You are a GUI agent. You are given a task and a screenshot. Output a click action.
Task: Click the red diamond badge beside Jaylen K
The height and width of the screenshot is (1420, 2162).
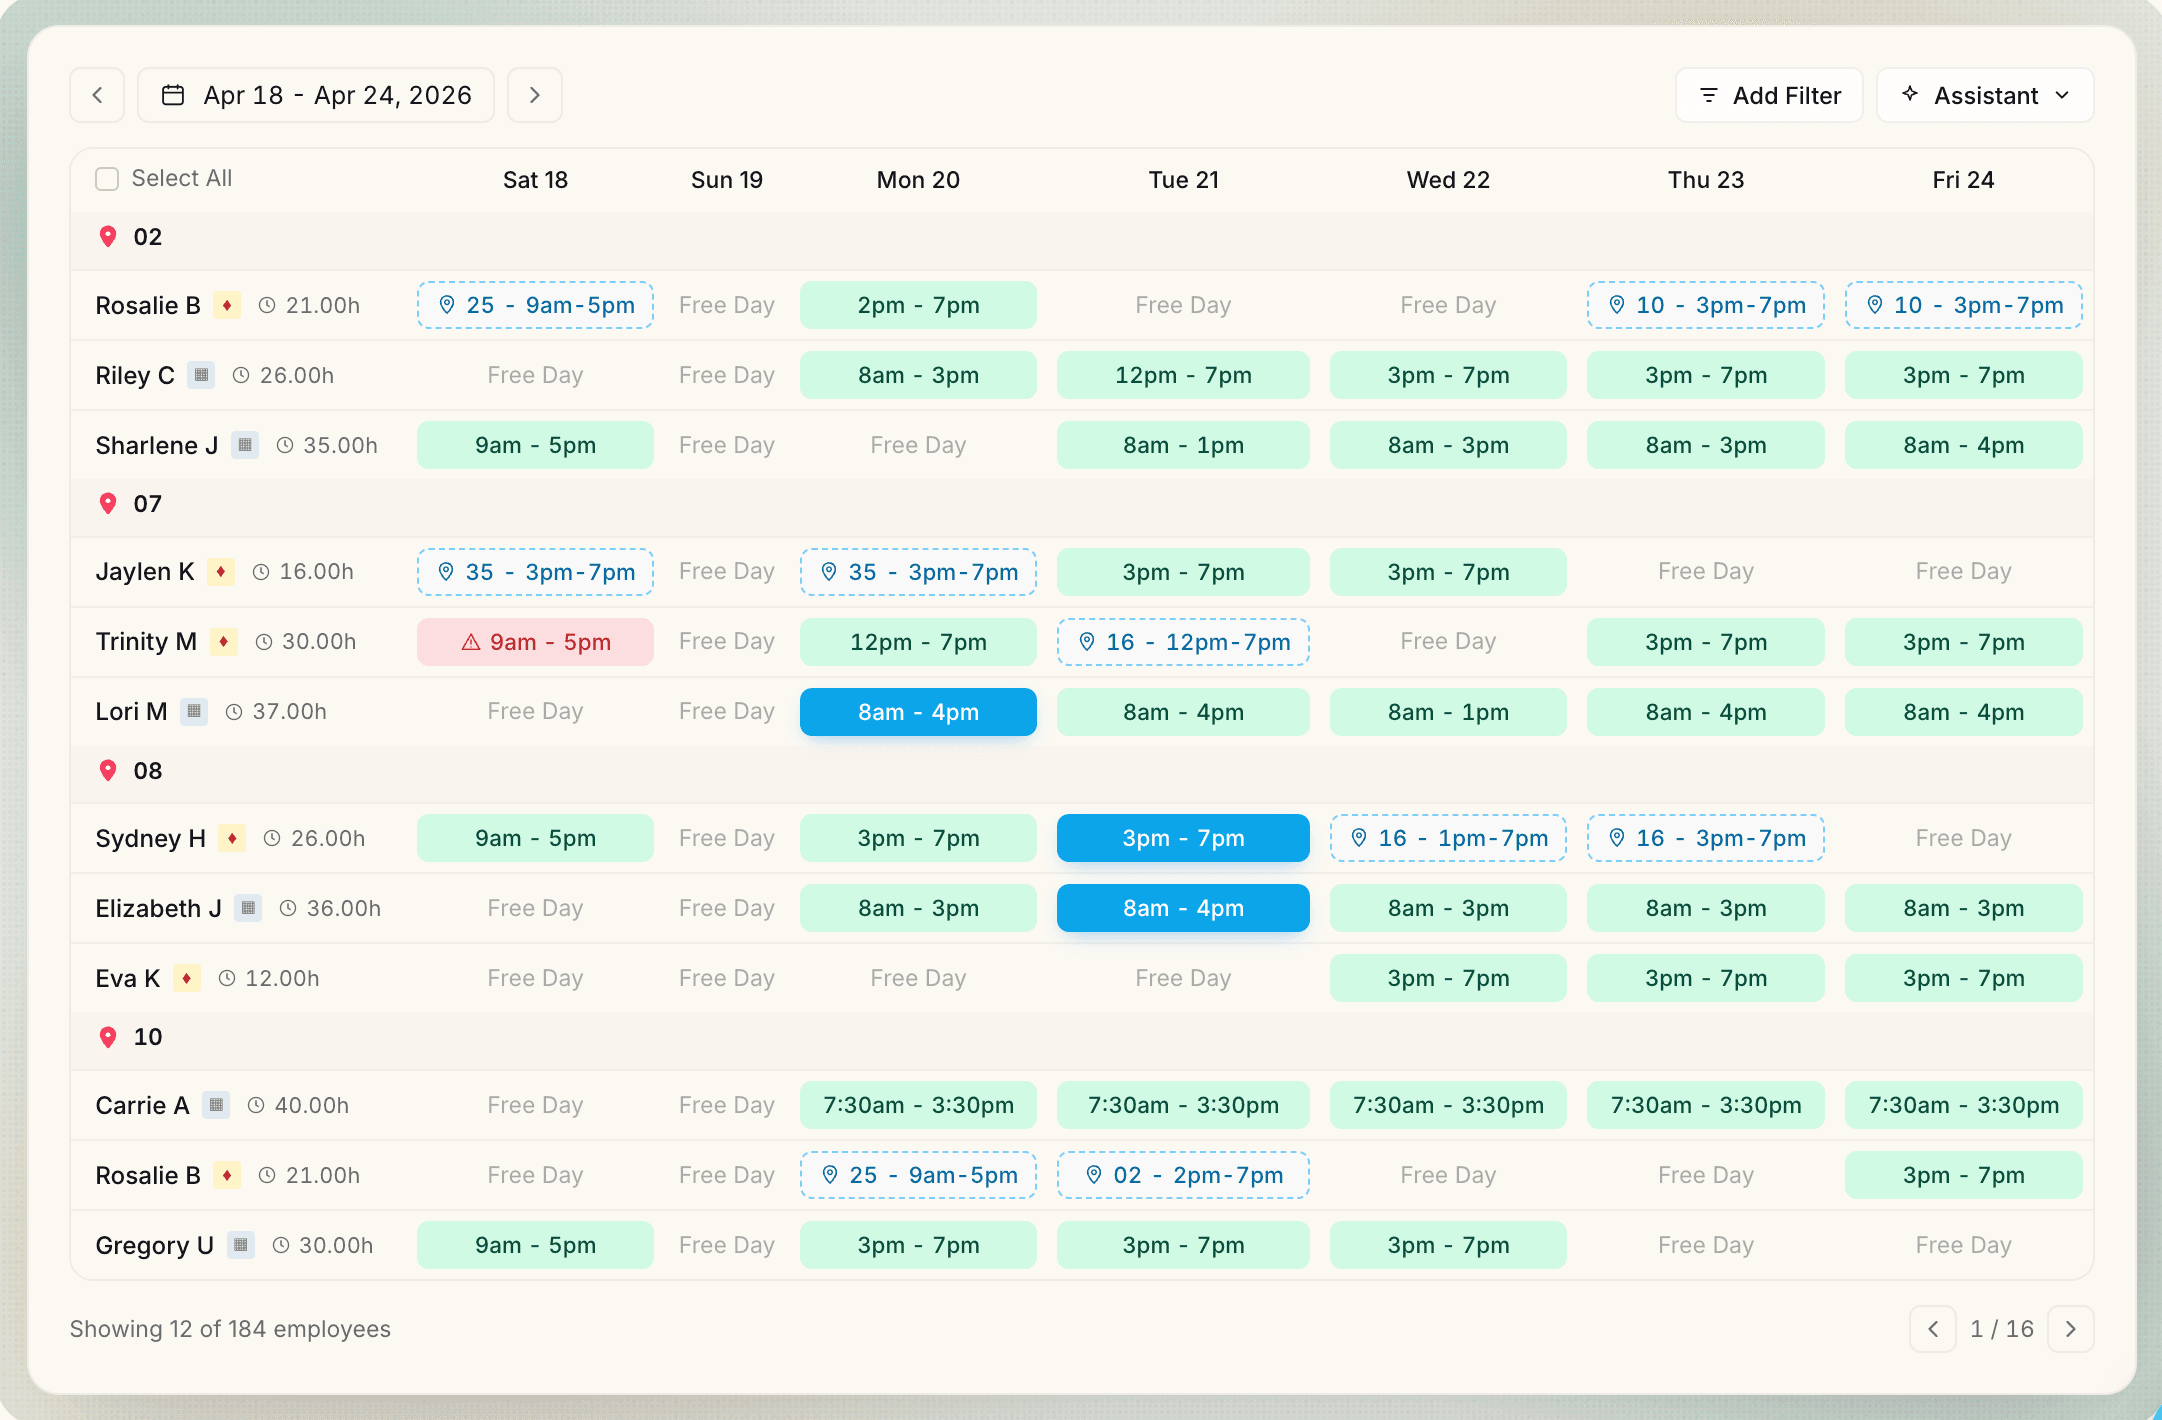221,572
